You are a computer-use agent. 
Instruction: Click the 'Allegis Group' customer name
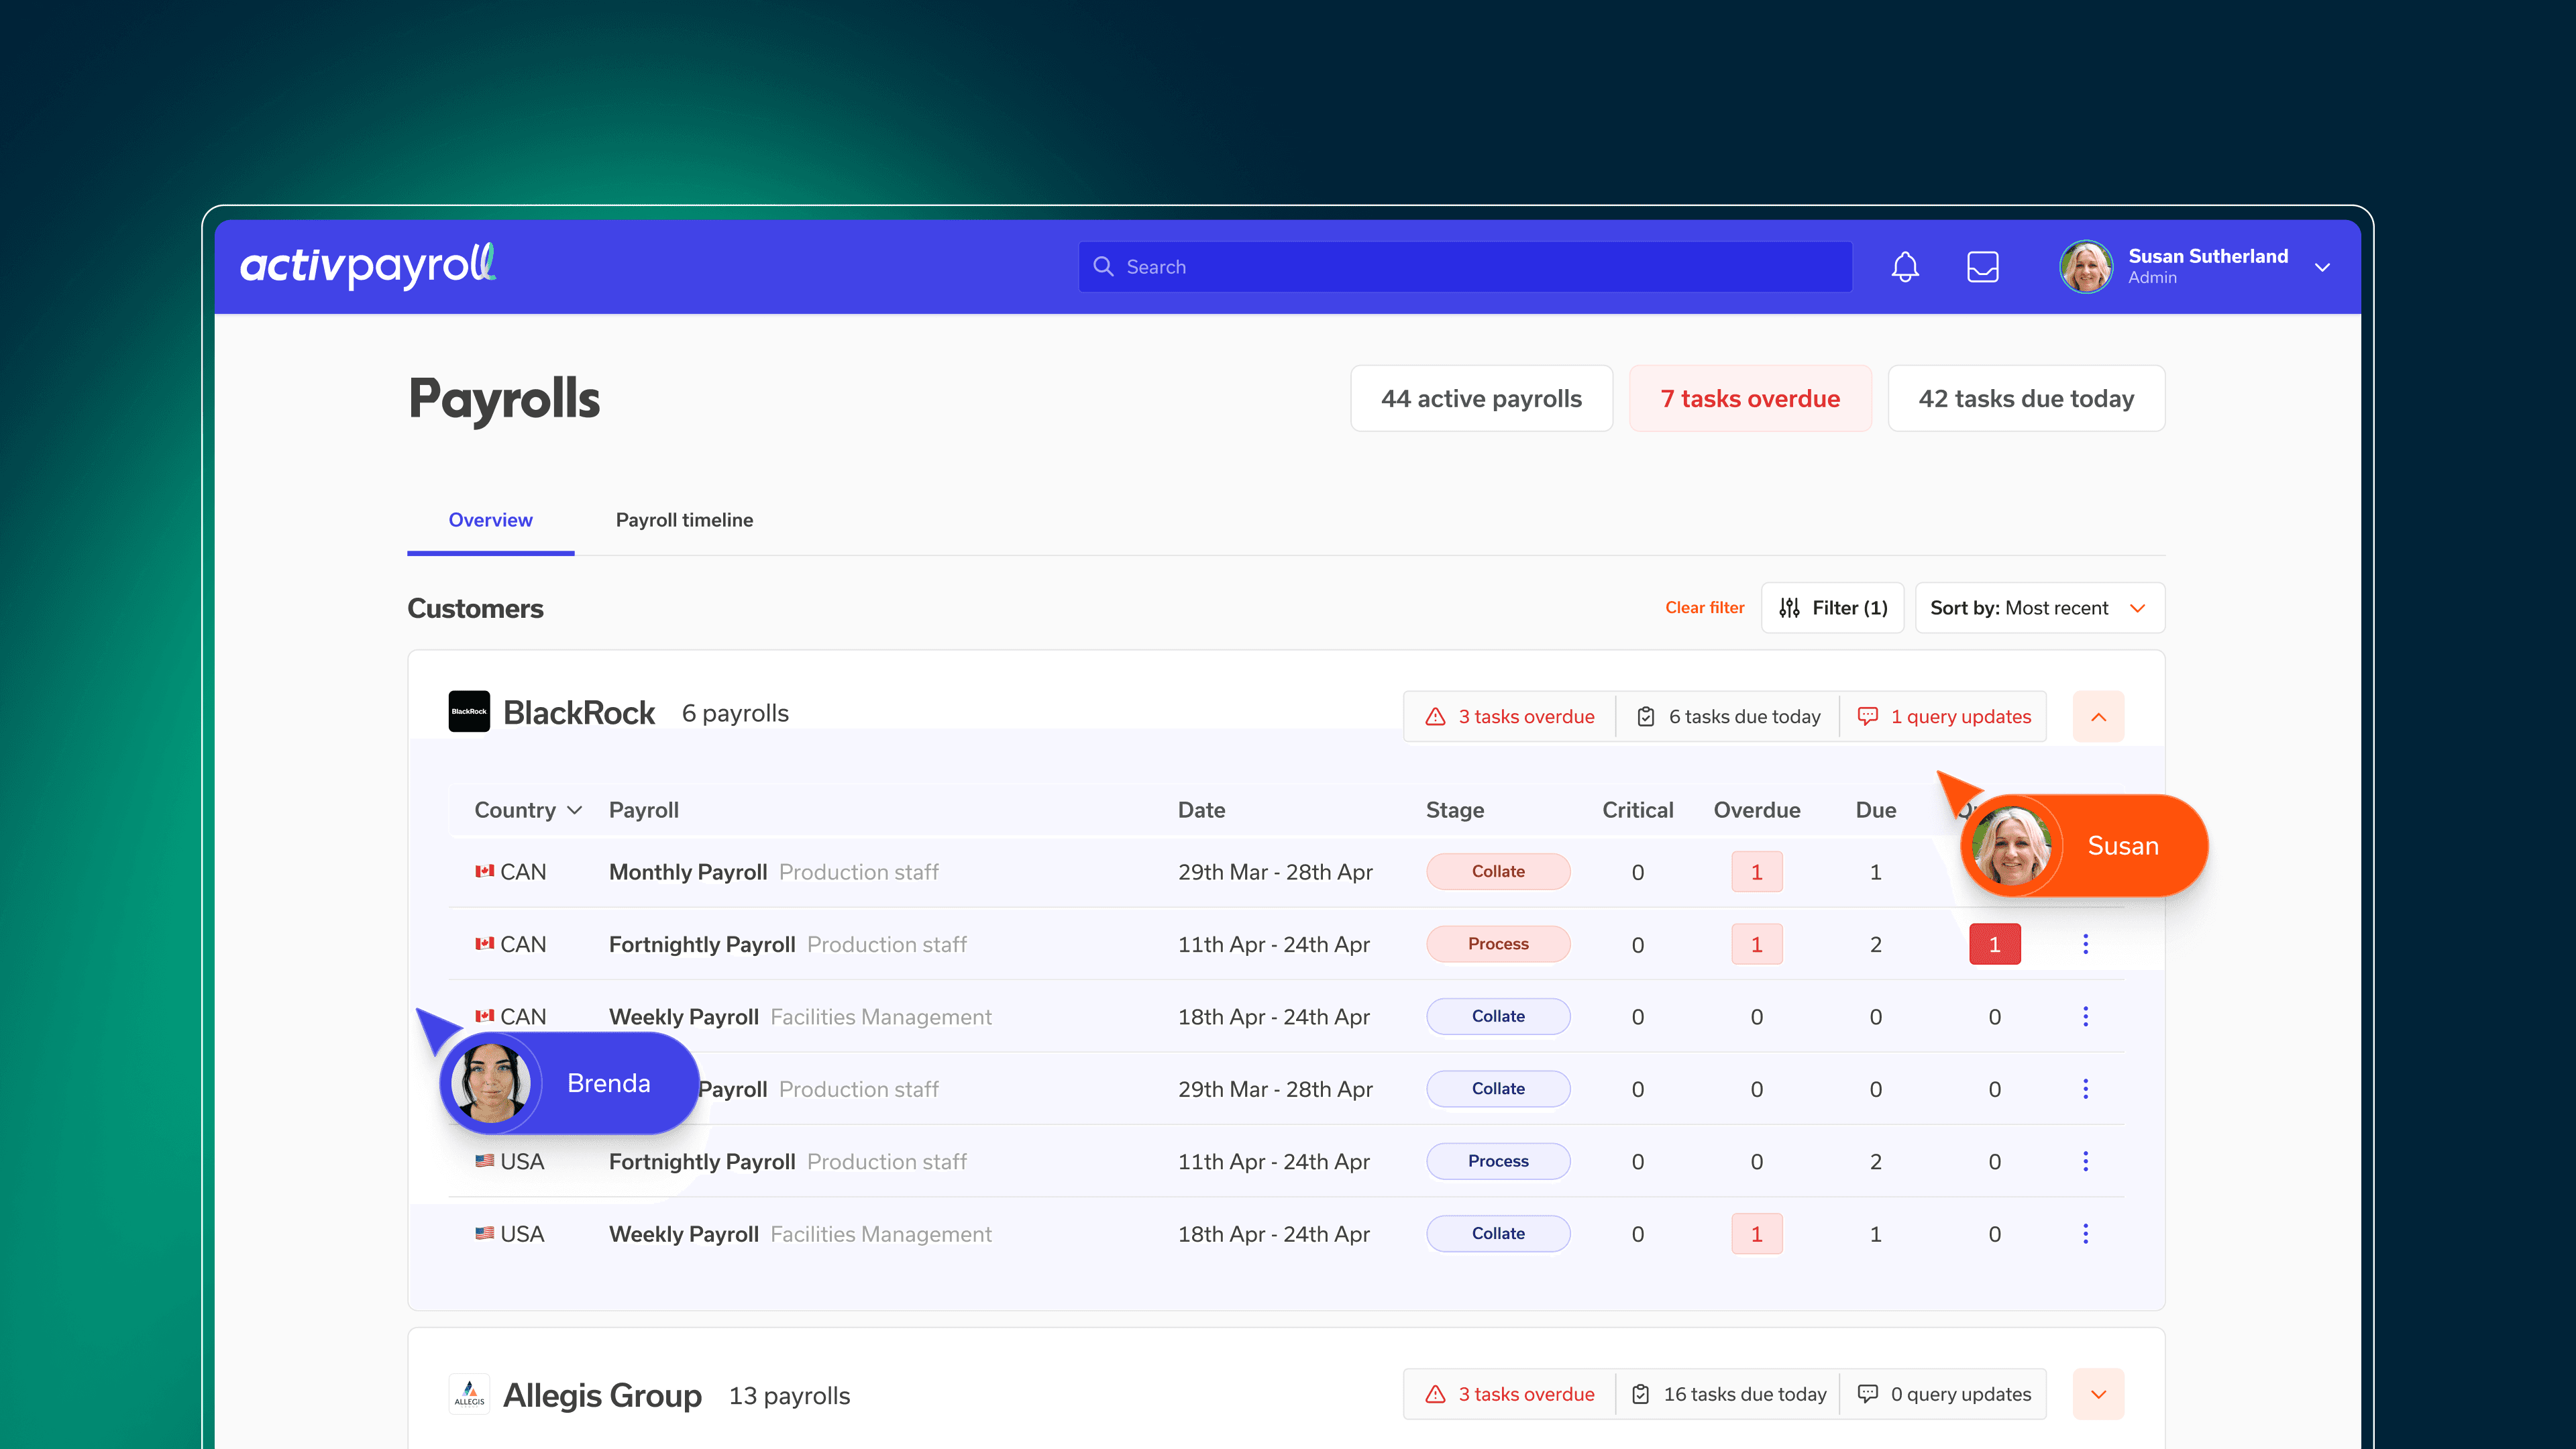pyautogui.click(x=602, y=1395)
